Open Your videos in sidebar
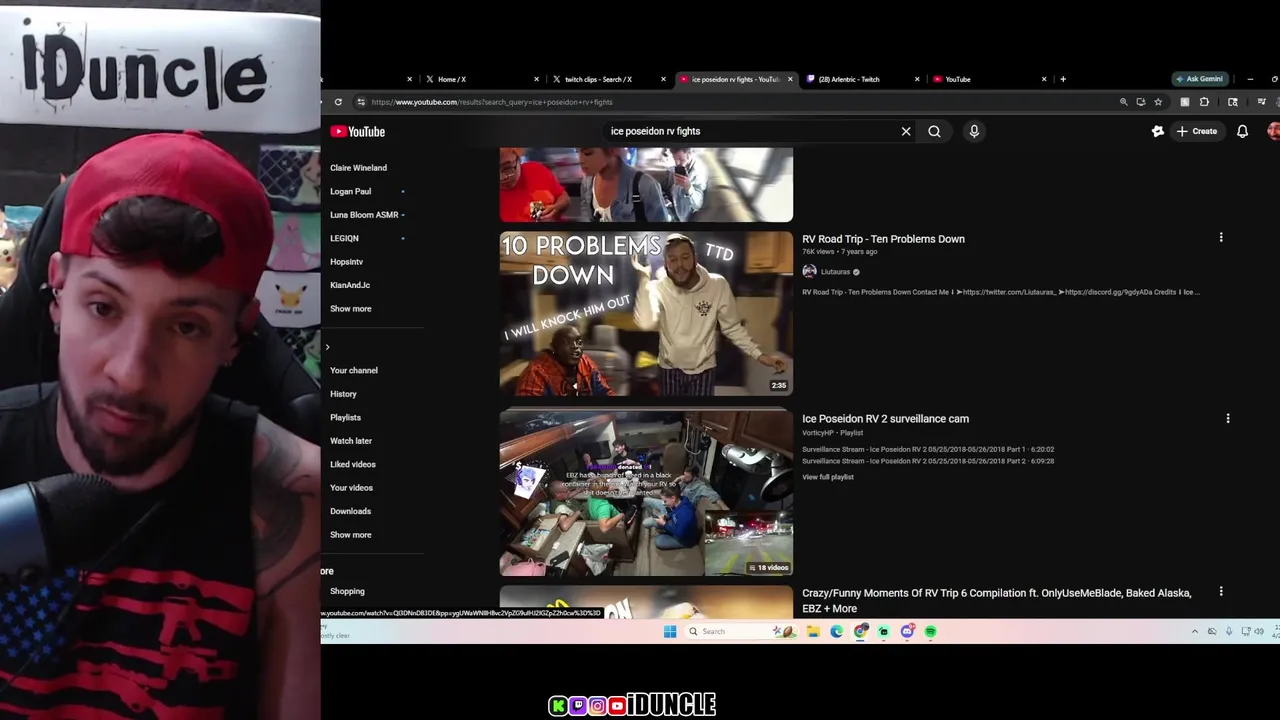The height and width of the screenshot is (720, 1280). coord(351,488)
